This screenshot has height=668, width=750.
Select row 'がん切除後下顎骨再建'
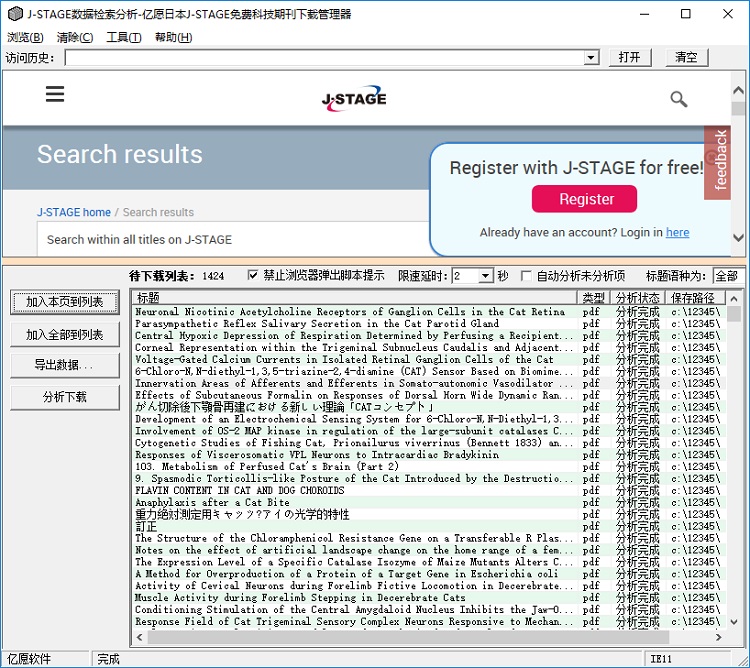click(x=429, y=407)
